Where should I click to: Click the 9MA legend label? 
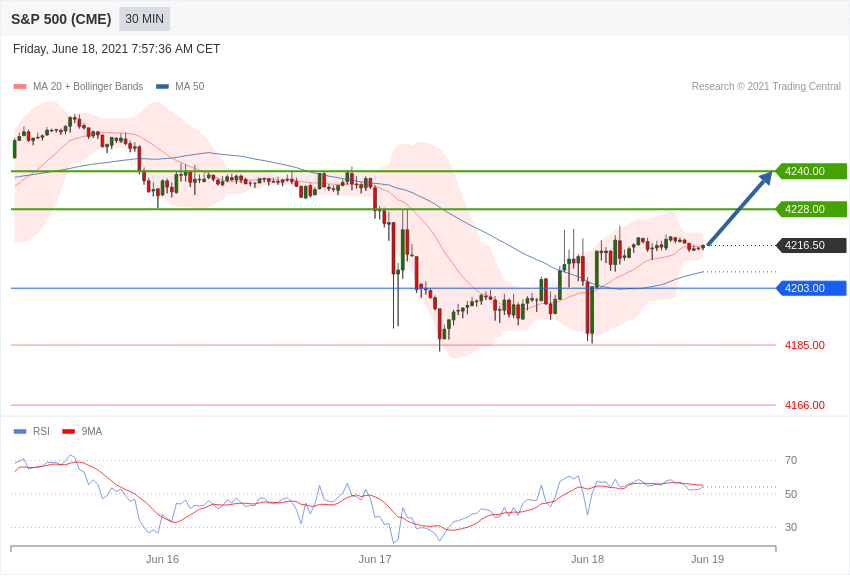(92, 431)
